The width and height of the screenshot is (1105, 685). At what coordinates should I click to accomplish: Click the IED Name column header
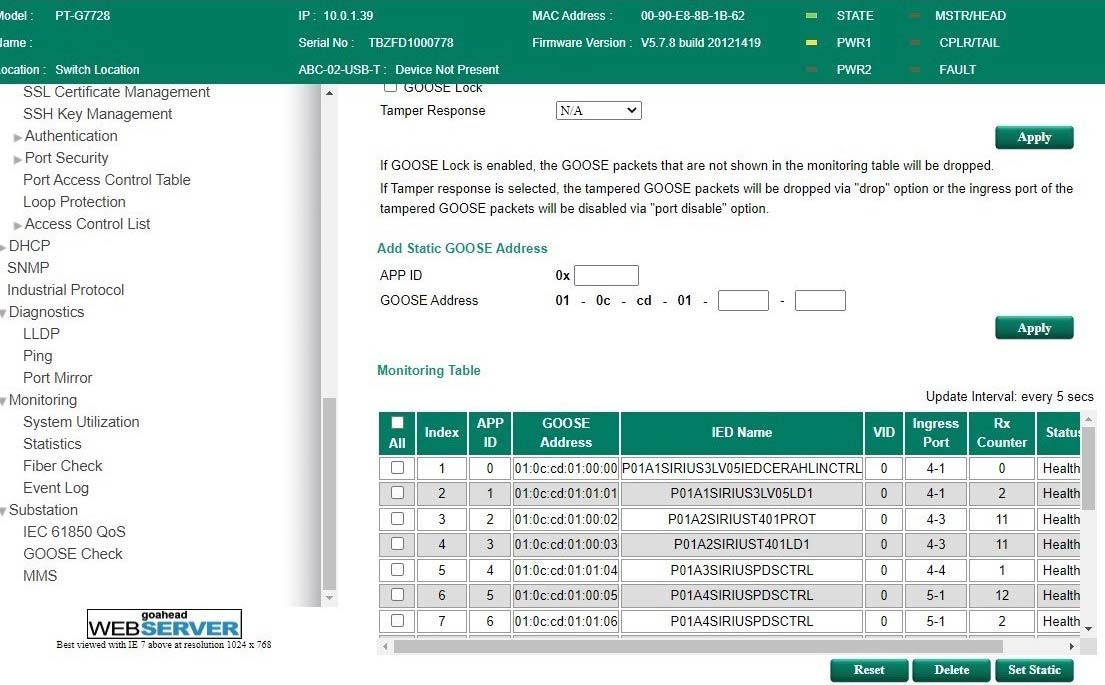click(741, 433)
